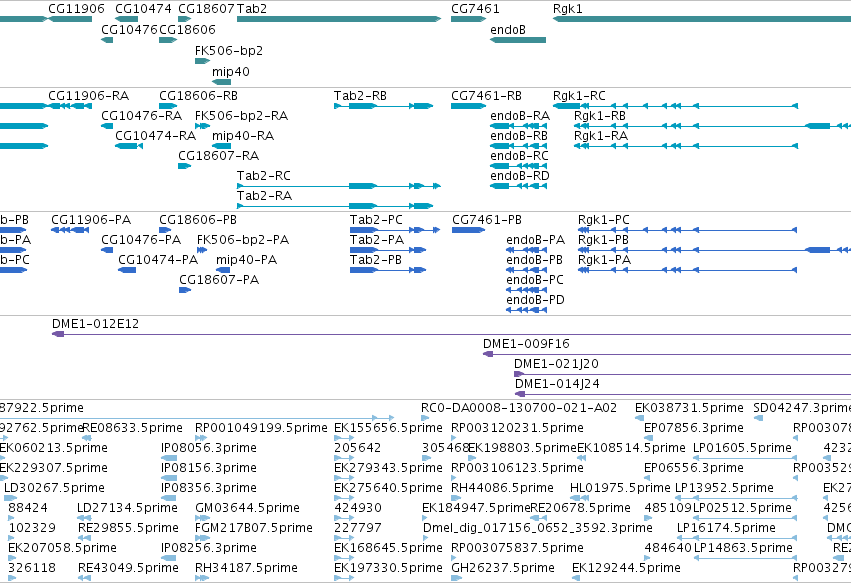Screen dimensions: 851x583
Task: Select the endoB-RB transcript label
Action: tap(519, 136)
